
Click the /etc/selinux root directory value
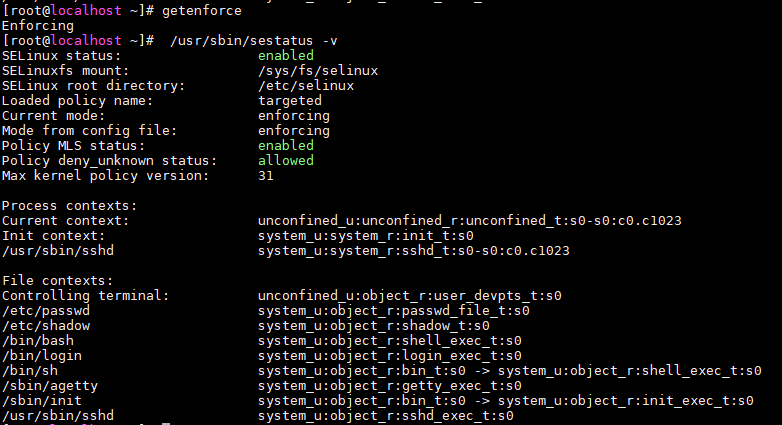tap(305, 86)
